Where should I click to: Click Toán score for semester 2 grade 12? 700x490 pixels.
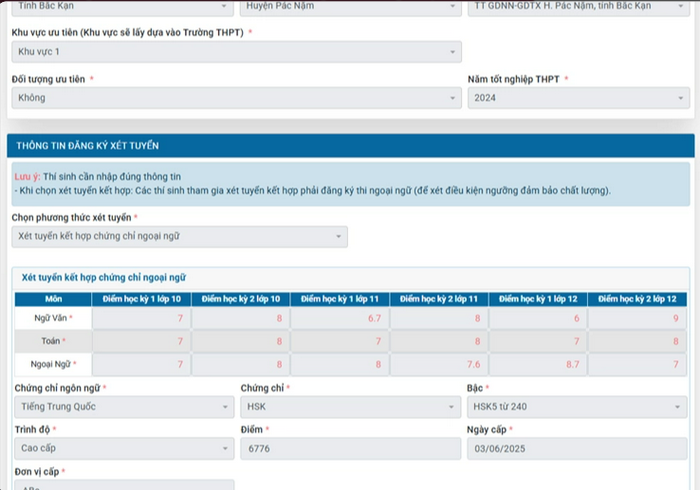637,341
